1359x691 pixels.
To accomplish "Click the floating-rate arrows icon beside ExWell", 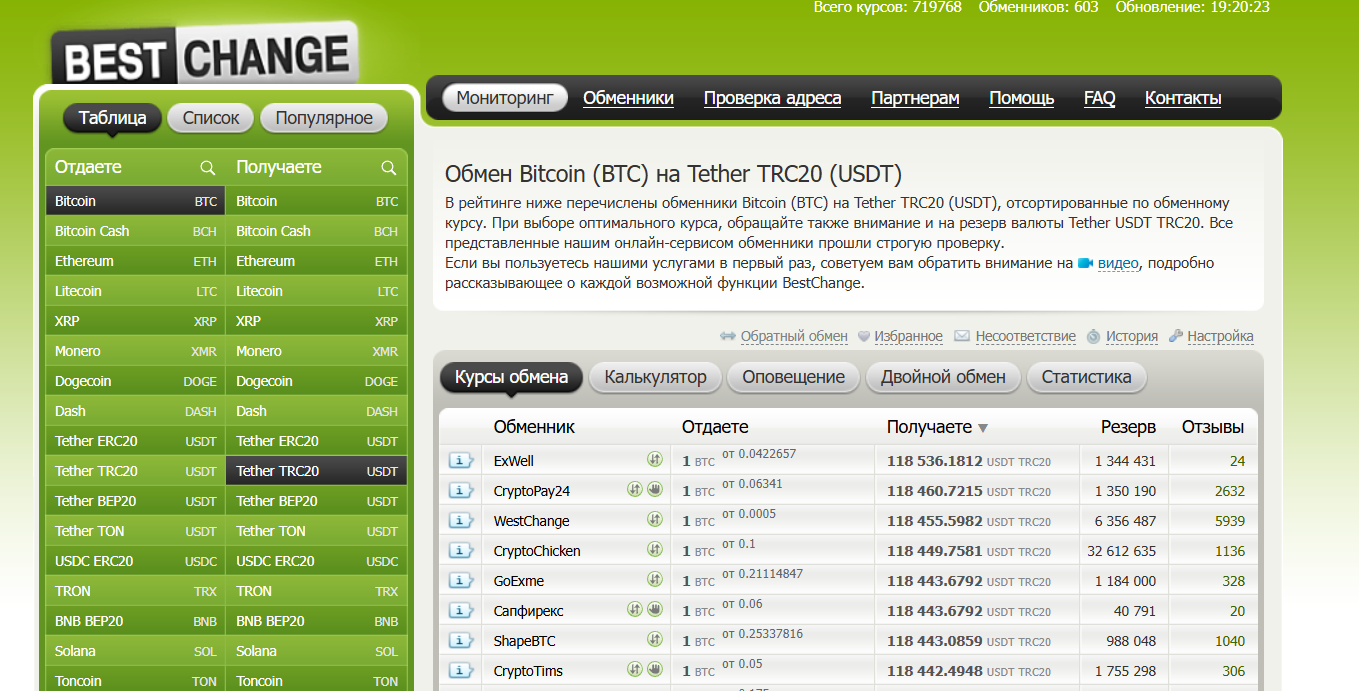I will (654, 460).
